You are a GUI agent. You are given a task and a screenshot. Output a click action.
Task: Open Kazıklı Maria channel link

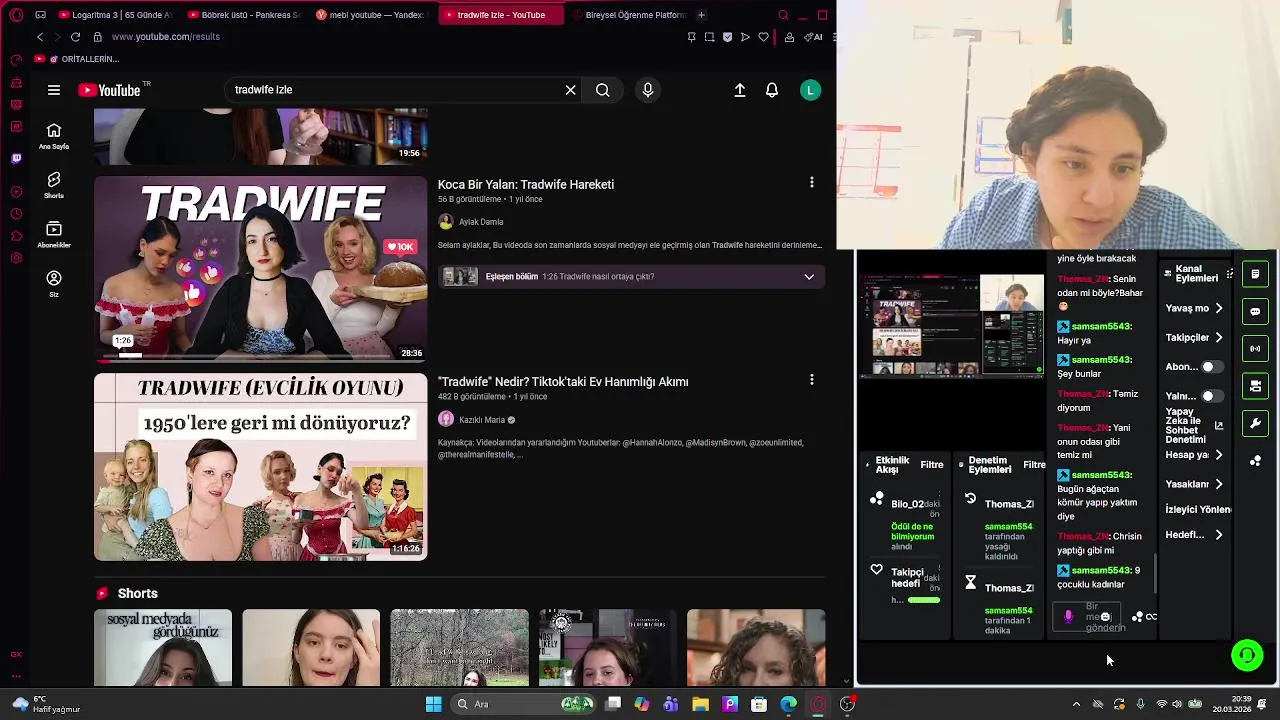click(x=482, y=420)
